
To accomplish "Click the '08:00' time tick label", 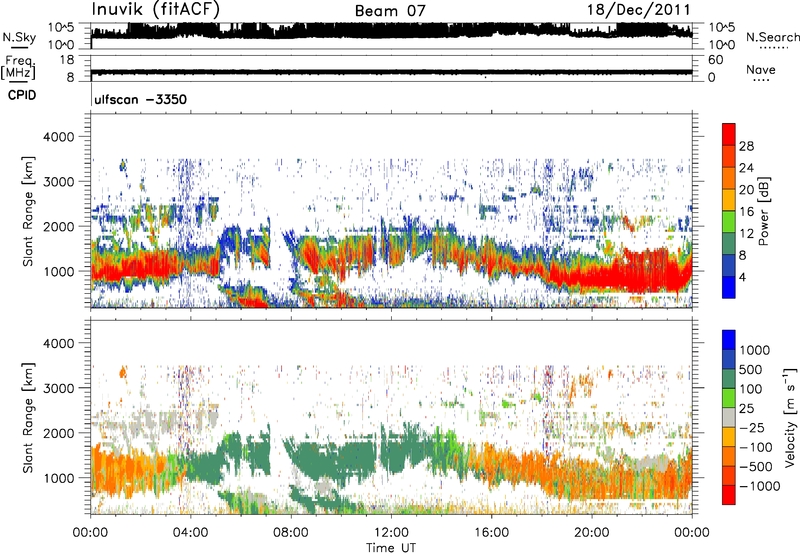I will [x=290, y=533].
